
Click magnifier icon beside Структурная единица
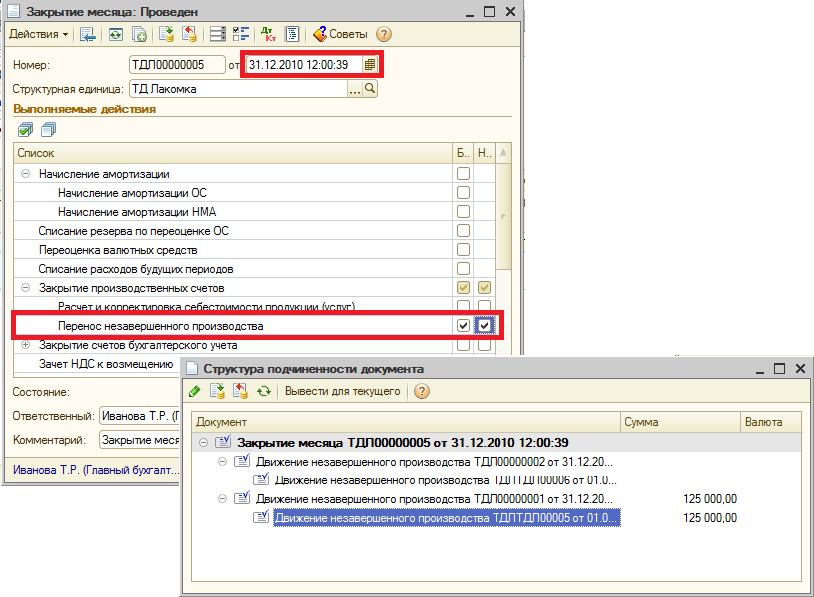[370, 89]
